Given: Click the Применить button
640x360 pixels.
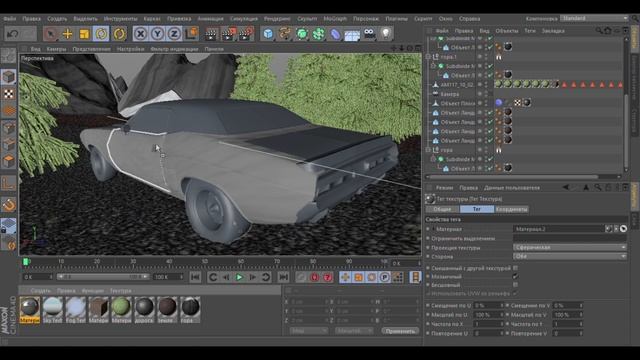Looking at the screenshot, I should (x=400, y=331).
